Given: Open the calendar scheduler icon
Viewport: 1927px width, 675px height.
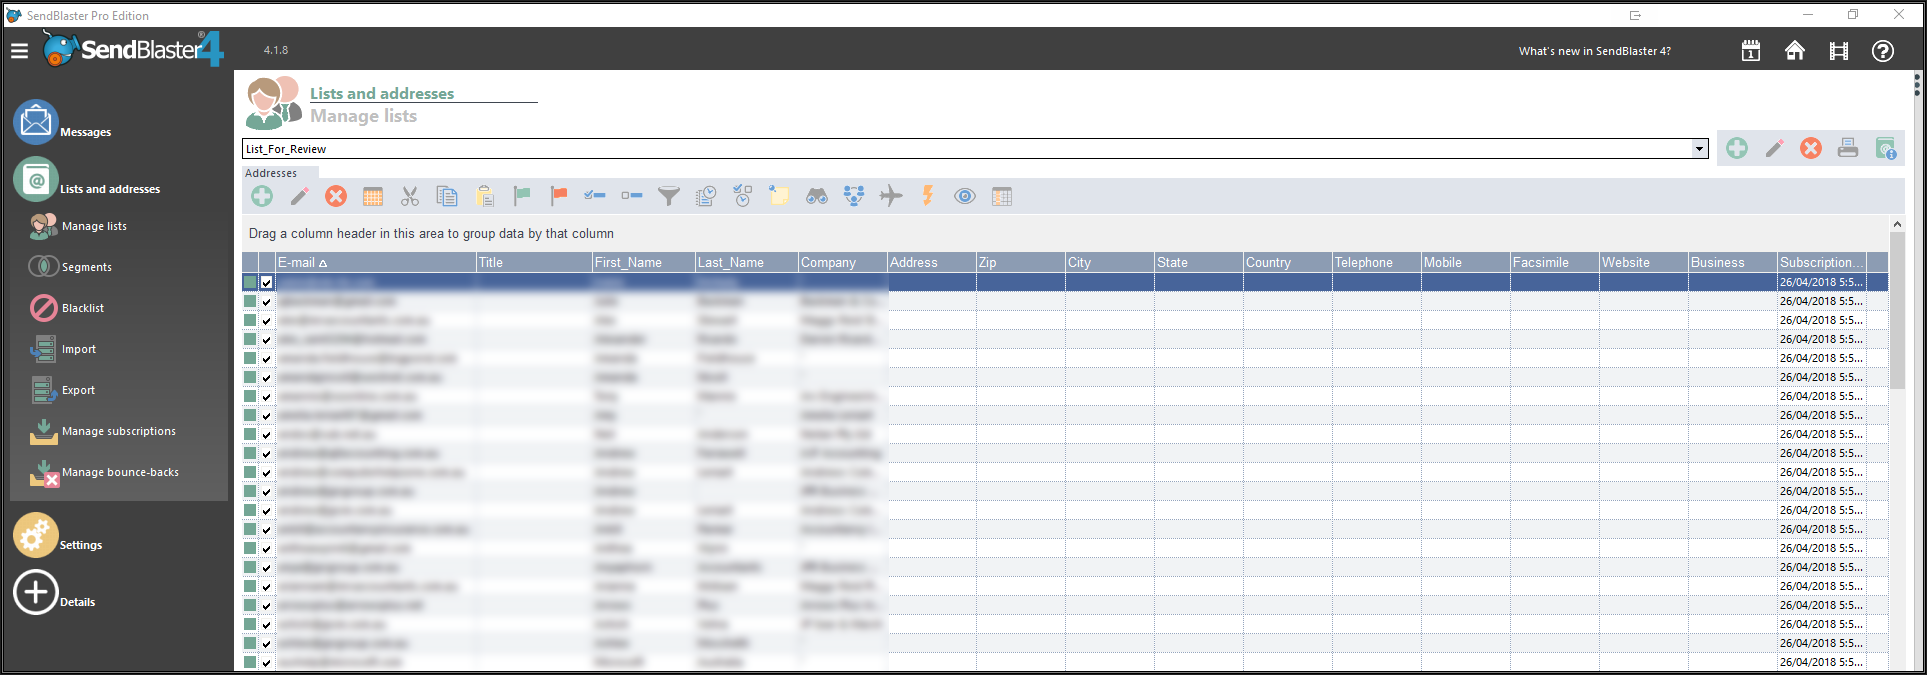Looking at the screenshot, I should 1750,51.
